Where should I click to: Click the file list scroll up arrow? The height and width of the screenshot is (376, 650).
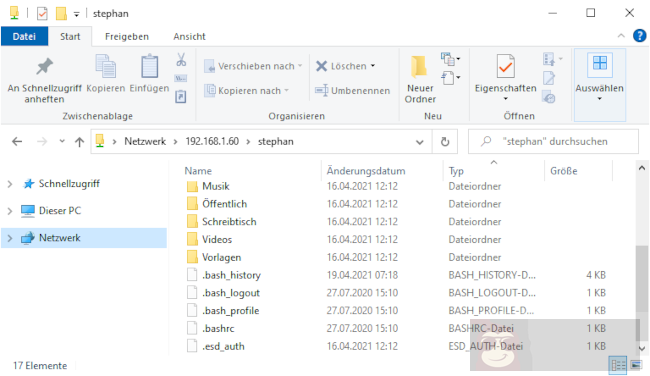tap(642, 168)
